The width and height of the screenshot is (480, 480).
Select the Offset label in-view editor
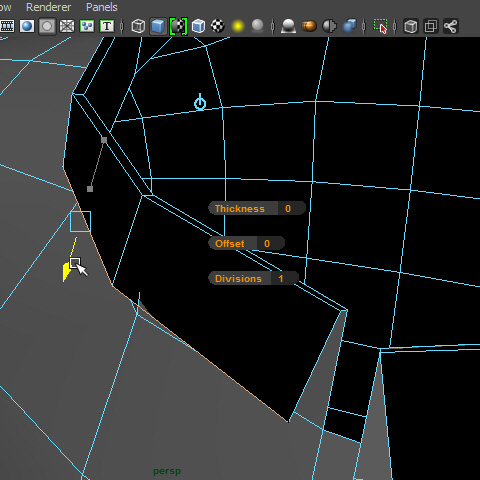(230, 243)
